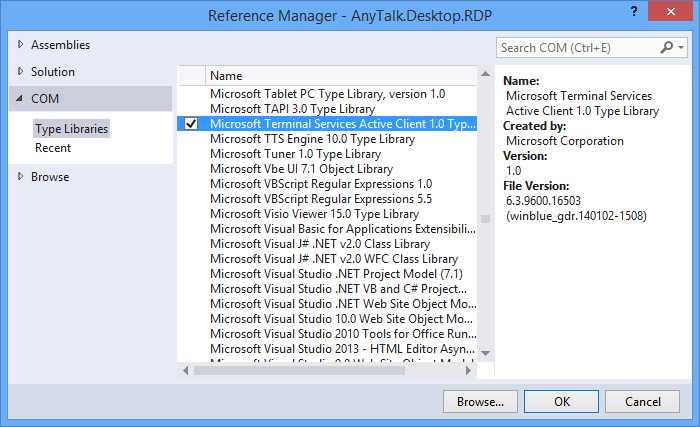Image resolution: width=700 pixels, height=427 pixels.
Task: Select Microsoft Visual Studio 10.0 Web Site Object row
Action: tap(327, 318)
